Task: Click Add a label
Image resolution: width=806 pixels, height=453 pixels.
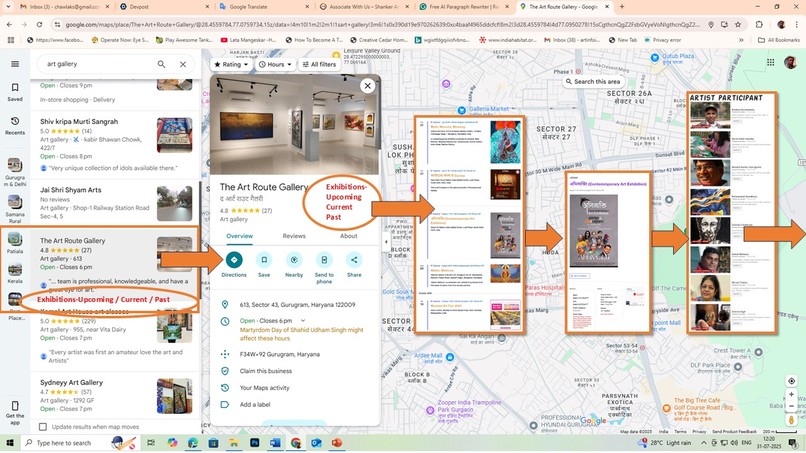Action: 255,405
